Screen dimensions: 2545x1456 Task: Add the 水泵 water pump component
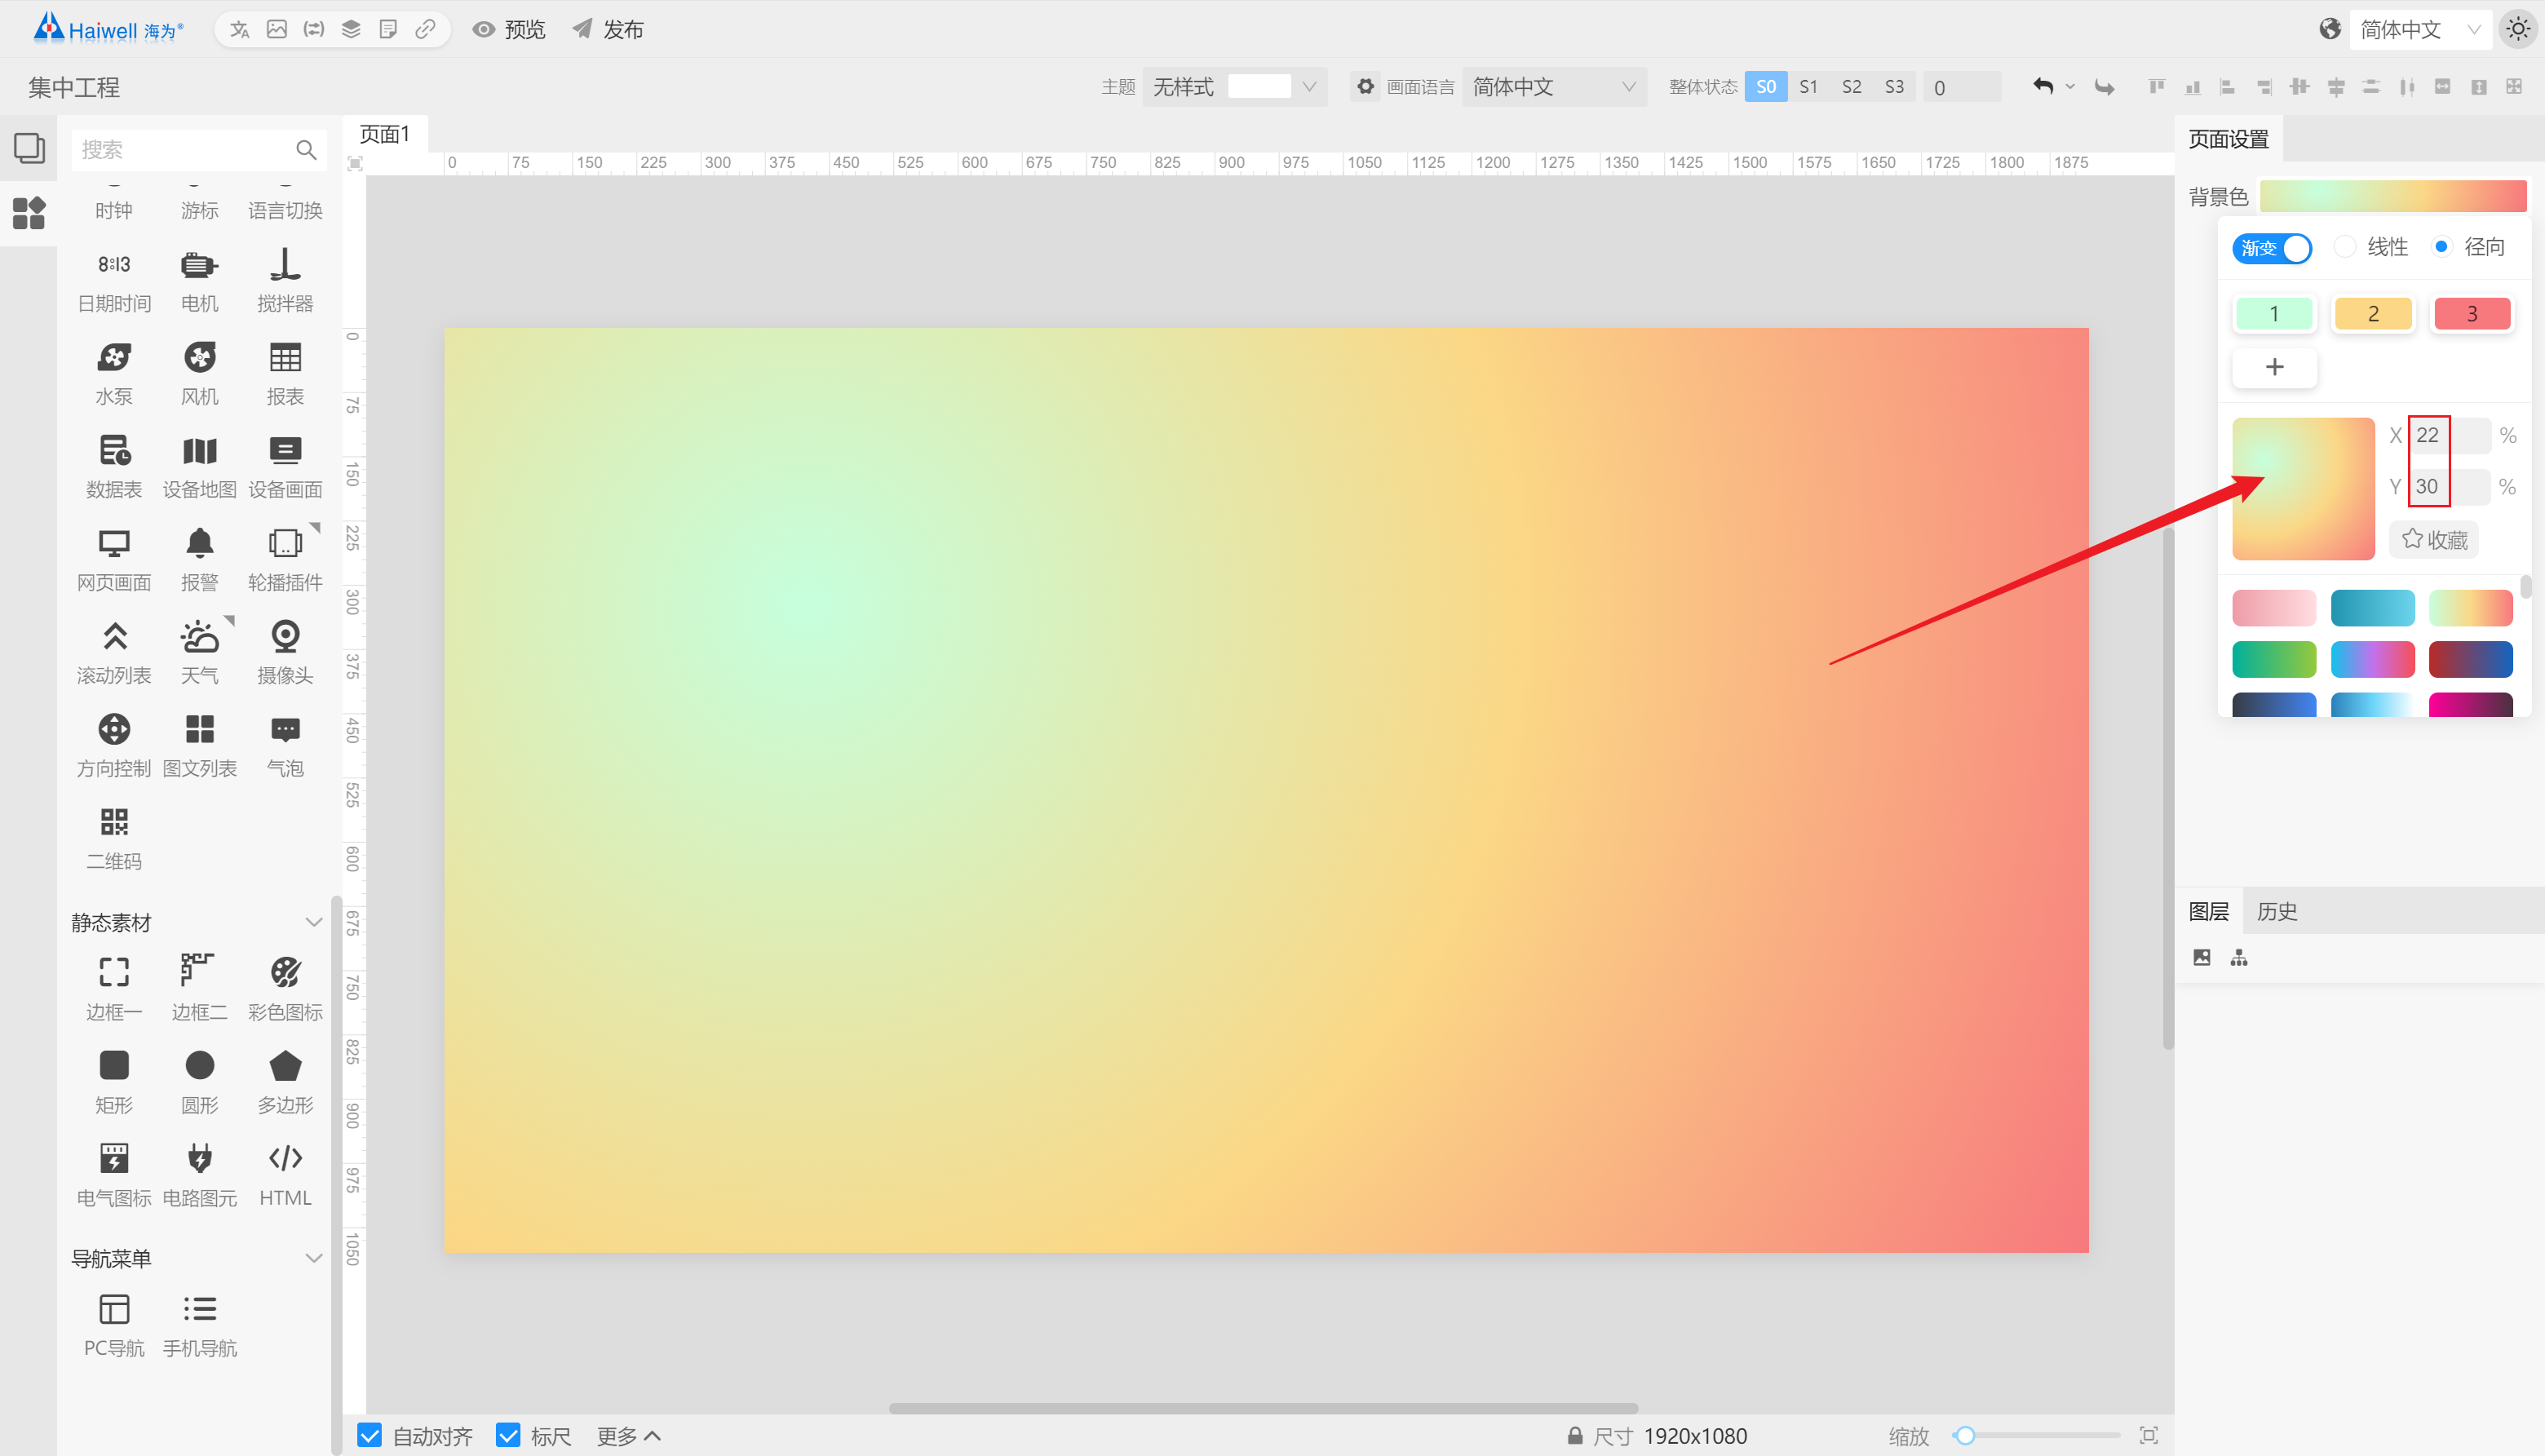114,373
